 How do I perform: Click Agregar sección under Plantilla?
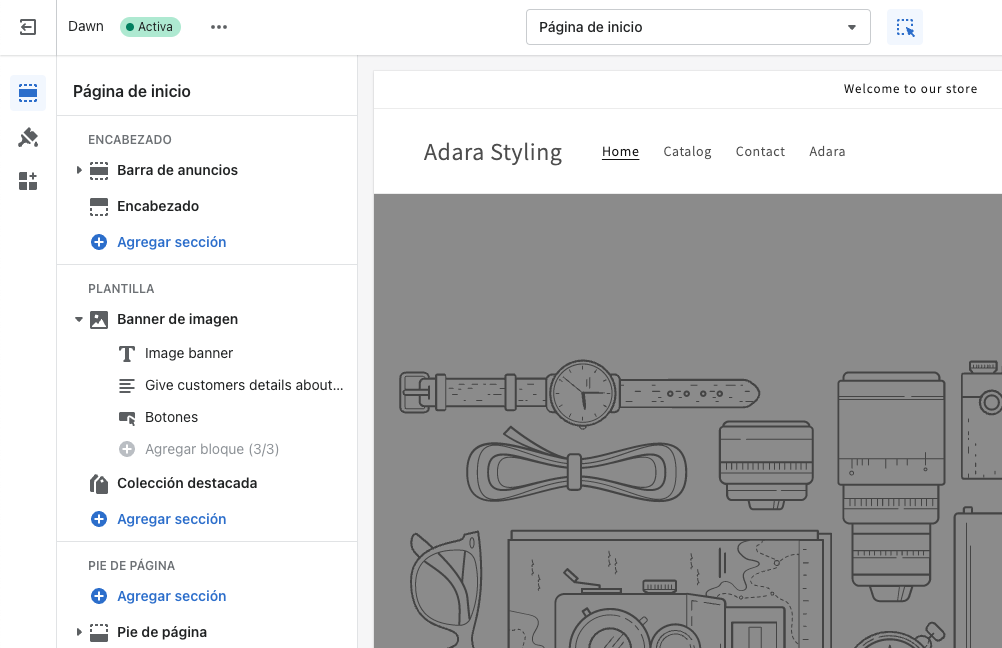171,519
